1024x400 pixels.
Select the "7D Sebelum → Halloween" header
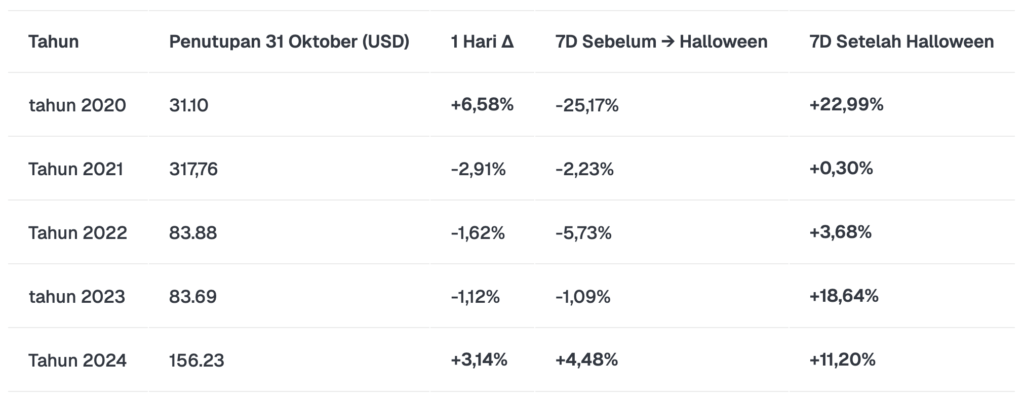(661, 41)
